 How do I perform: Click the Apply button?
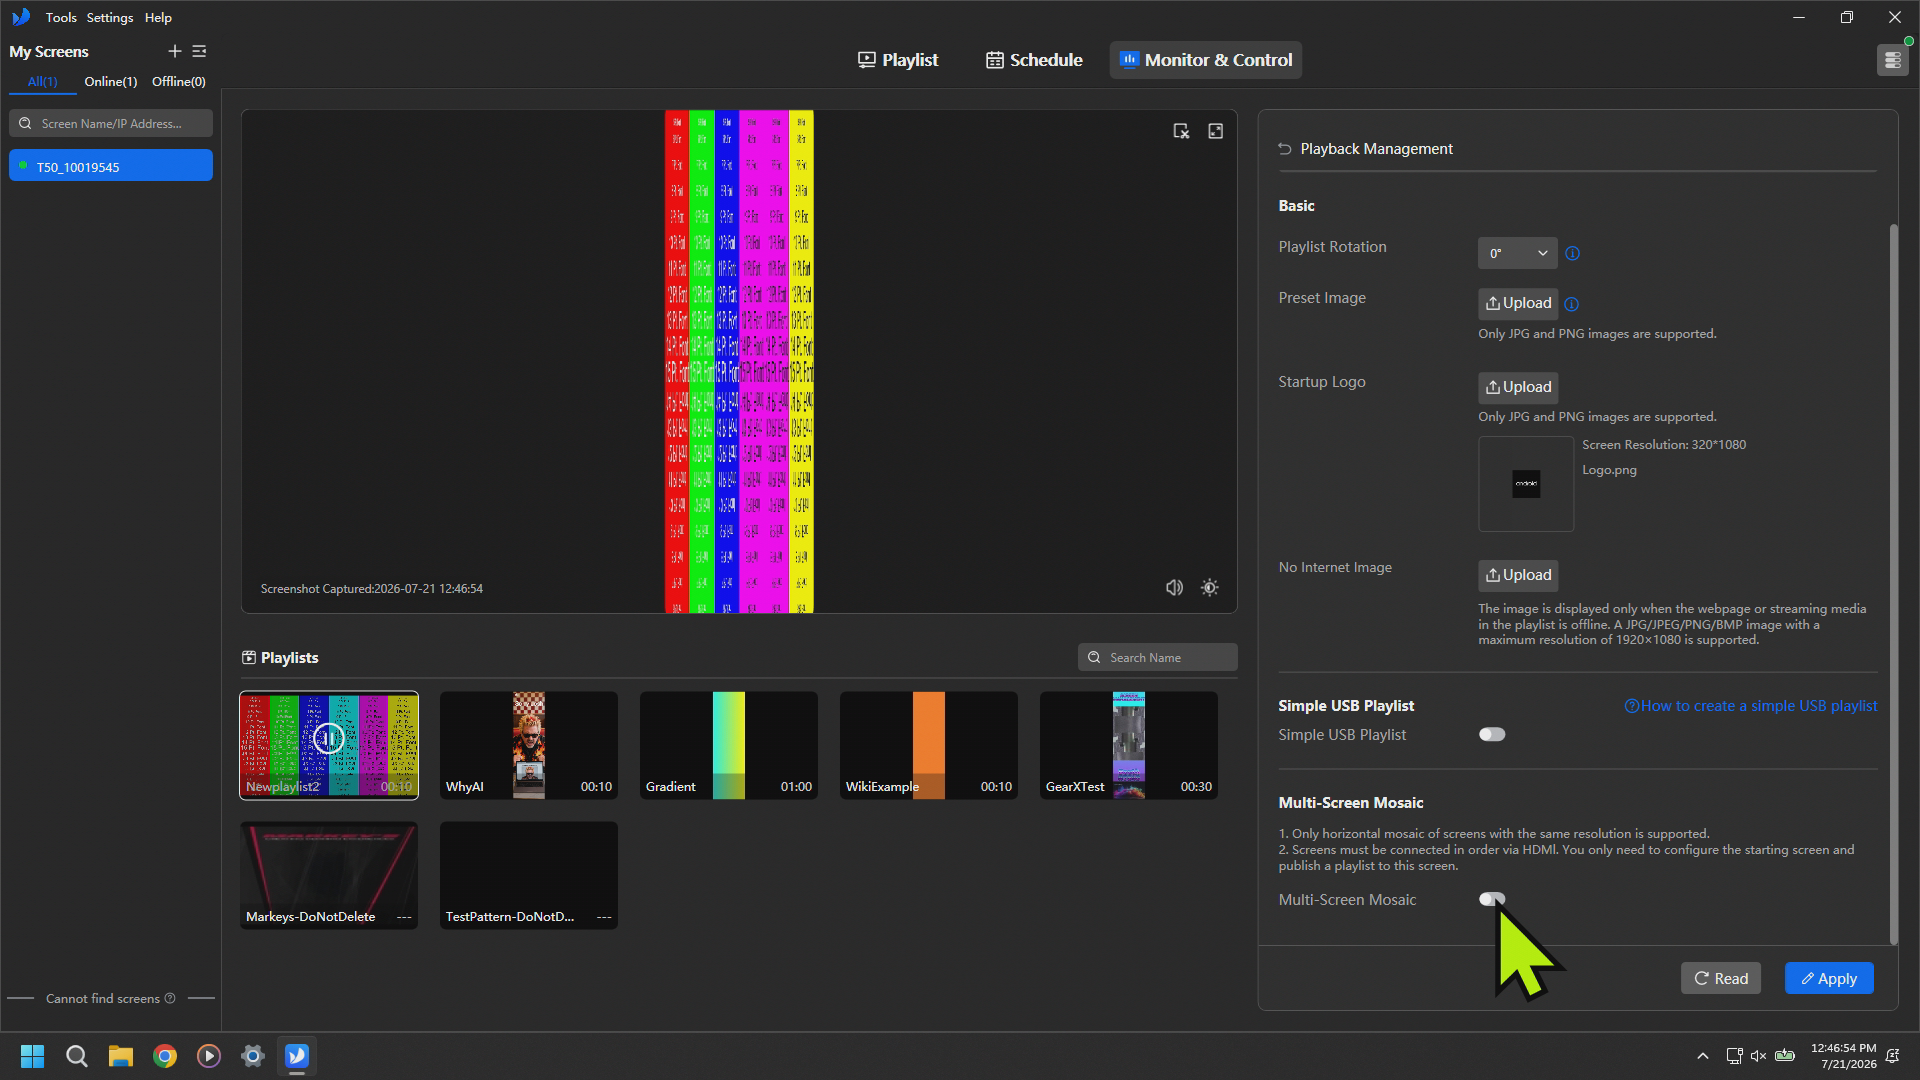[1829, 978]
